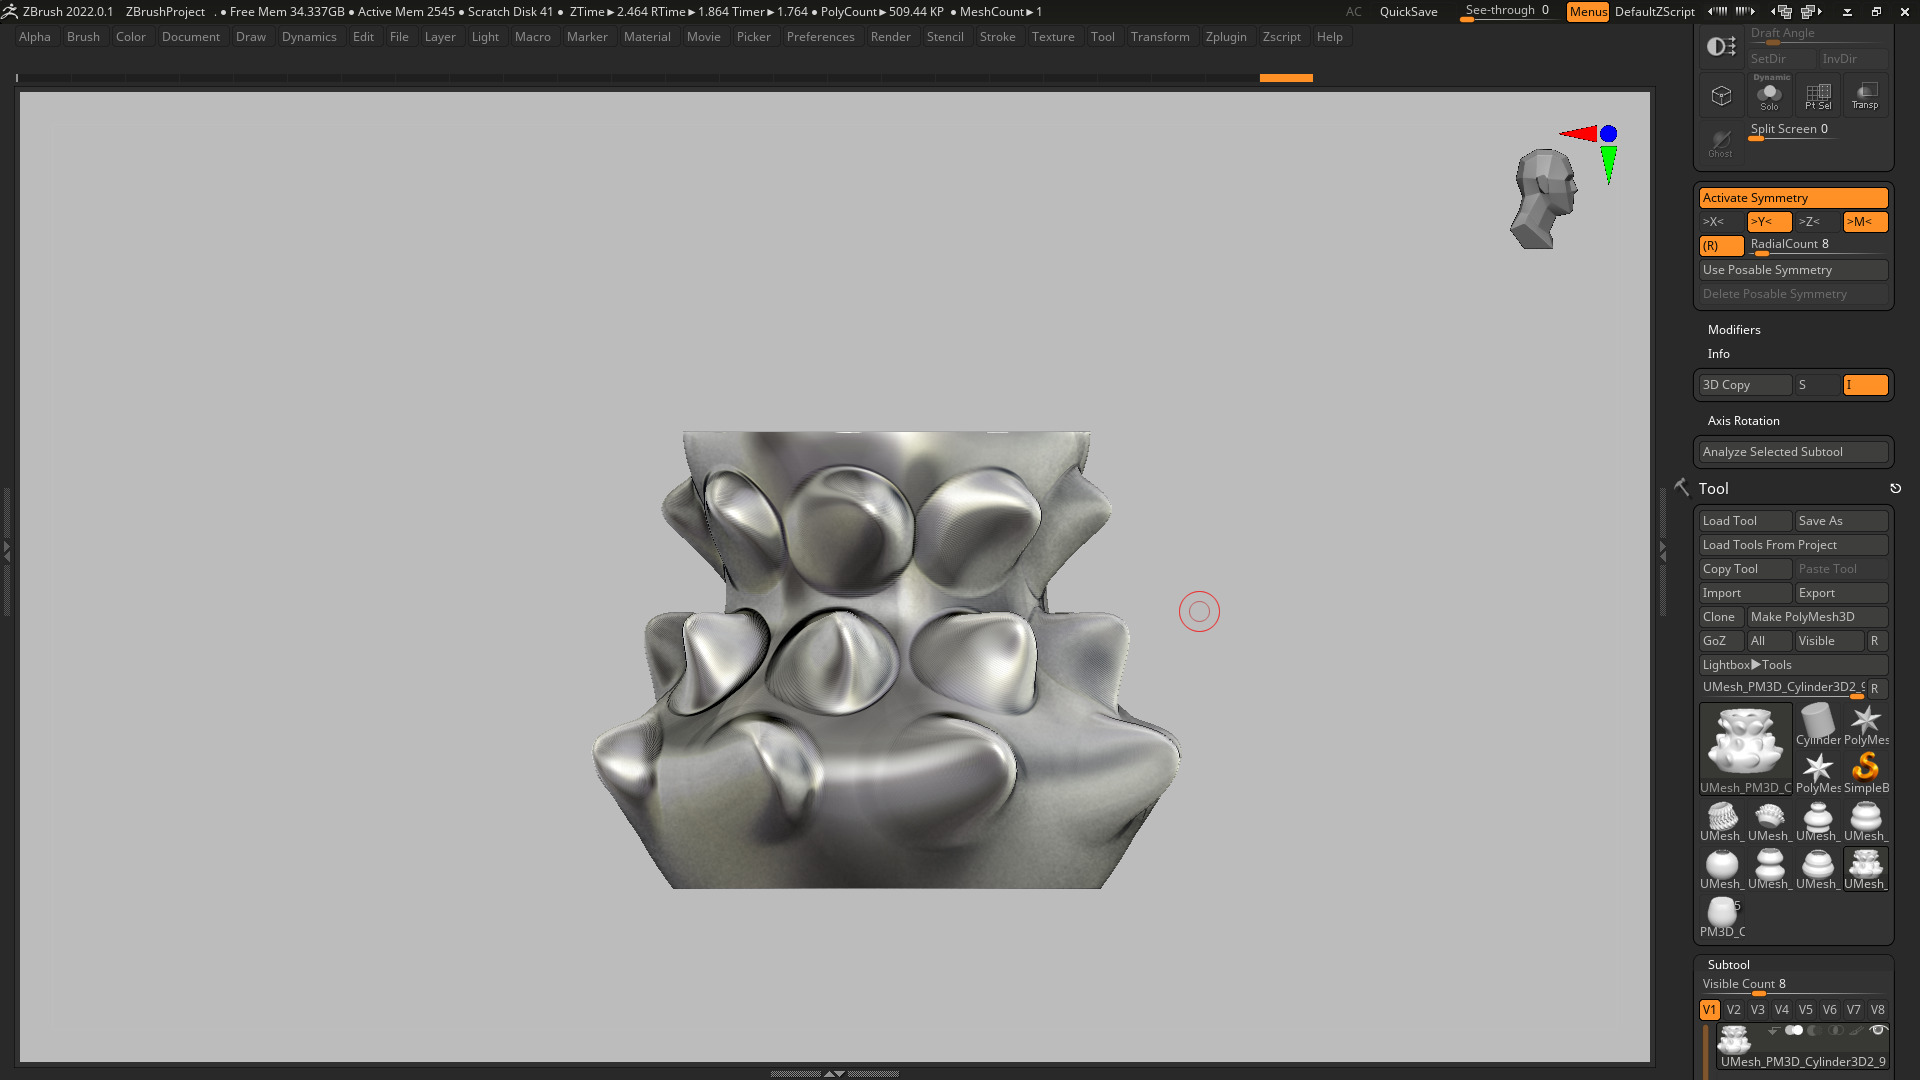Click the QuickSave button
This screenshot has width=1920, height=1080.
coord(1409,12)
